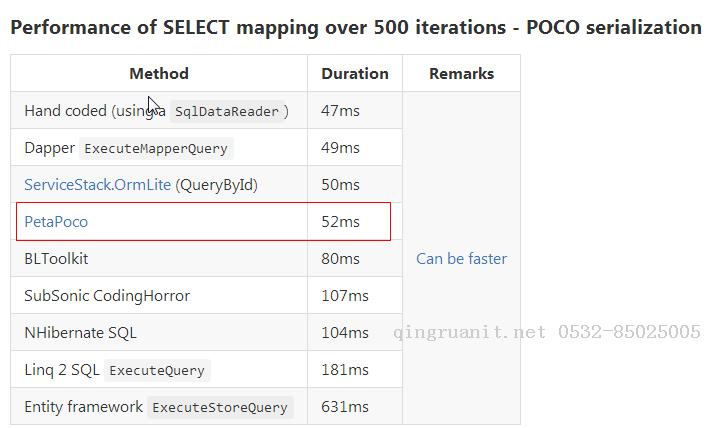Click the BLToolkit row name
Screen dimensions: 713x428
[56, 259]
